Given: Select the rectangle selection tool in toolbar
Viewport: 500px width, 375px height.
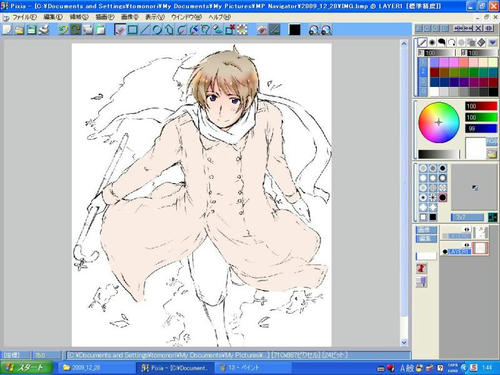Looking at the screenshot, I should click(132, 30).
